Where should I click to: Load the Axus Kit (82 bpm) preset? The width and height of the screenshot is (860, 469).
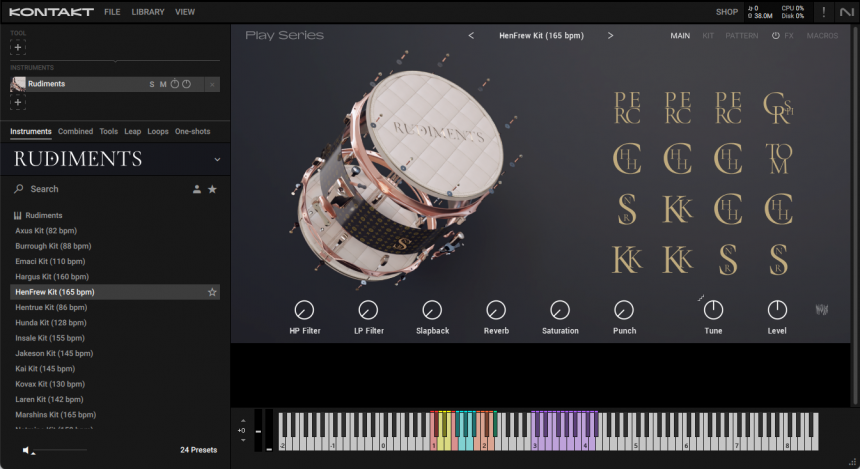click(46, 231)
